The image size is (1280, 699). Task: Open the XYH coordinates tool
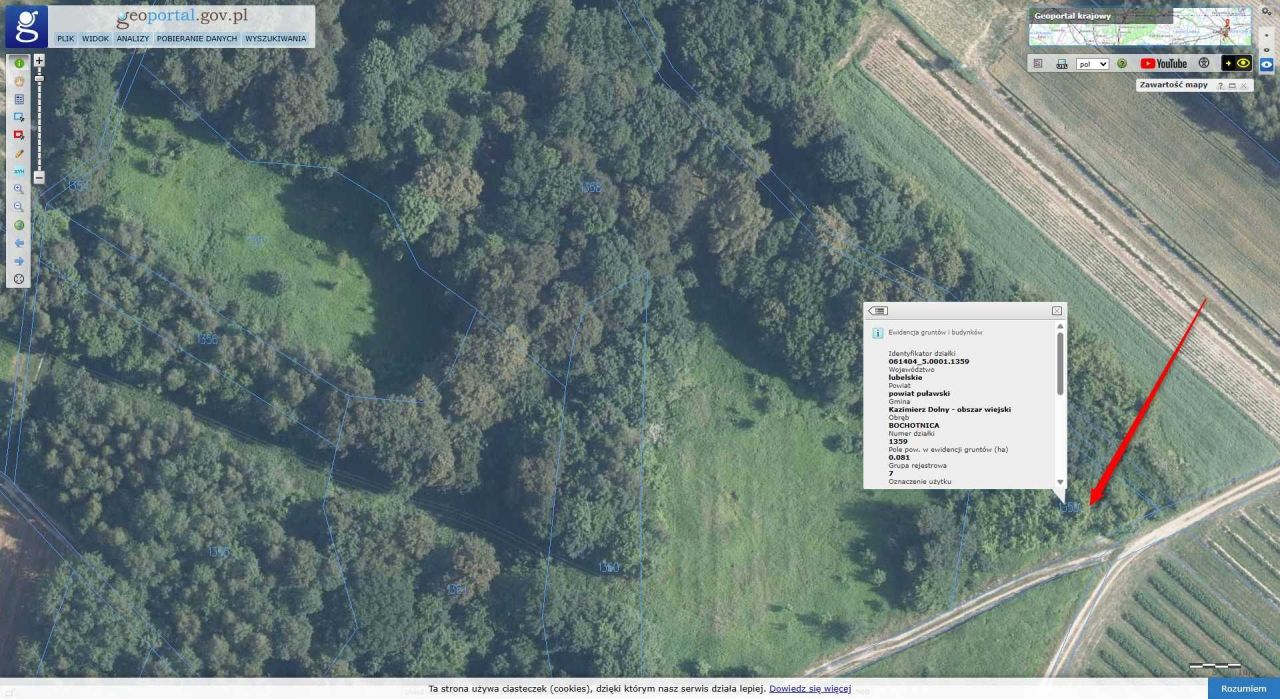tap(19, 171)
